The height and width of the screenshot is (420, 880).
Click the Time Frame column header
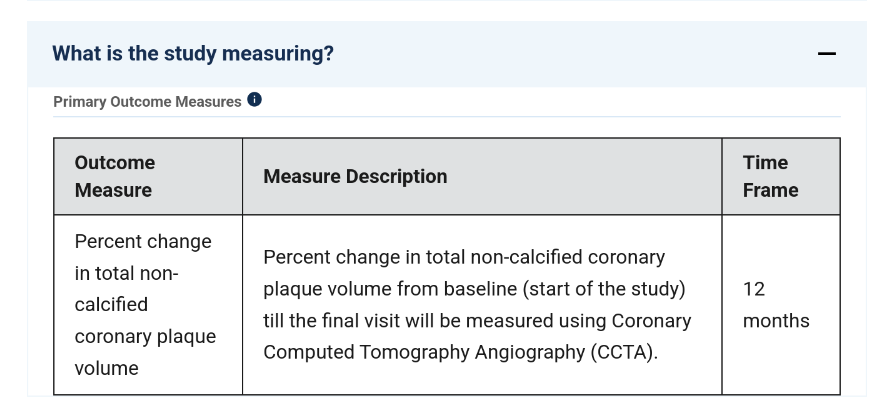coord(770,176)
